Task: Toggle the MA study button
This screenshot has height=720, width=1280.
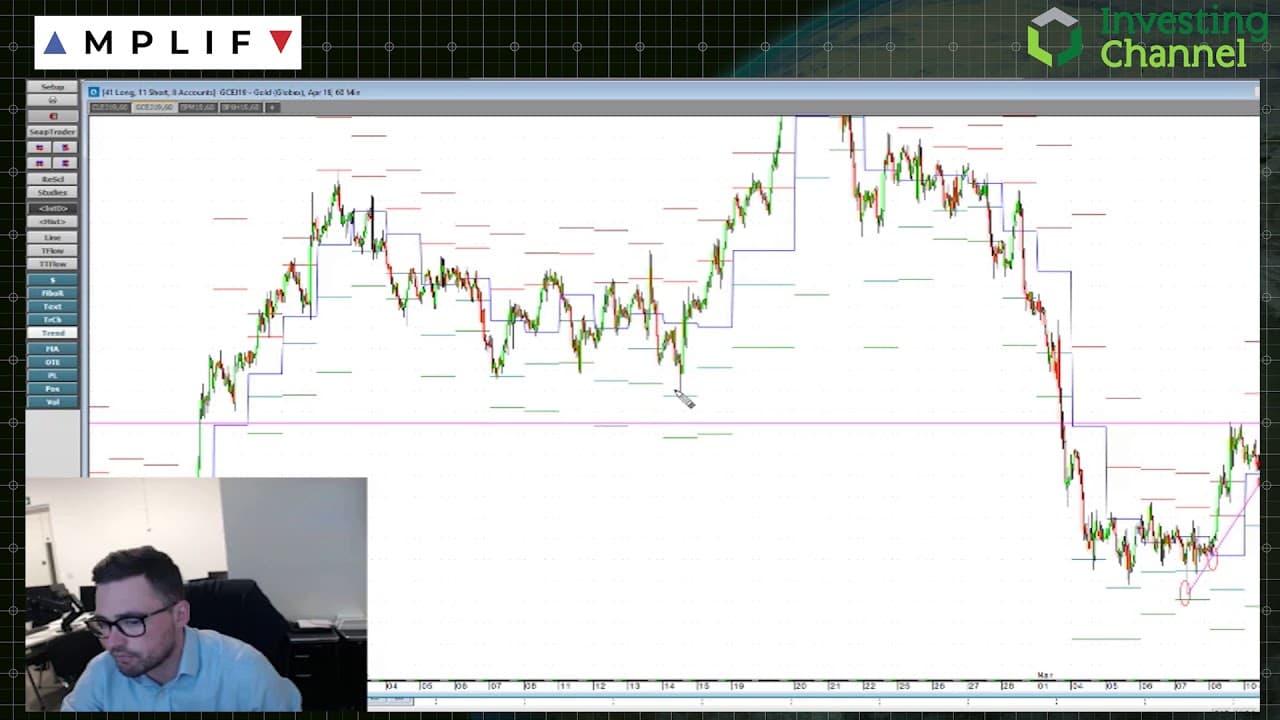Action: coord(52,348)
